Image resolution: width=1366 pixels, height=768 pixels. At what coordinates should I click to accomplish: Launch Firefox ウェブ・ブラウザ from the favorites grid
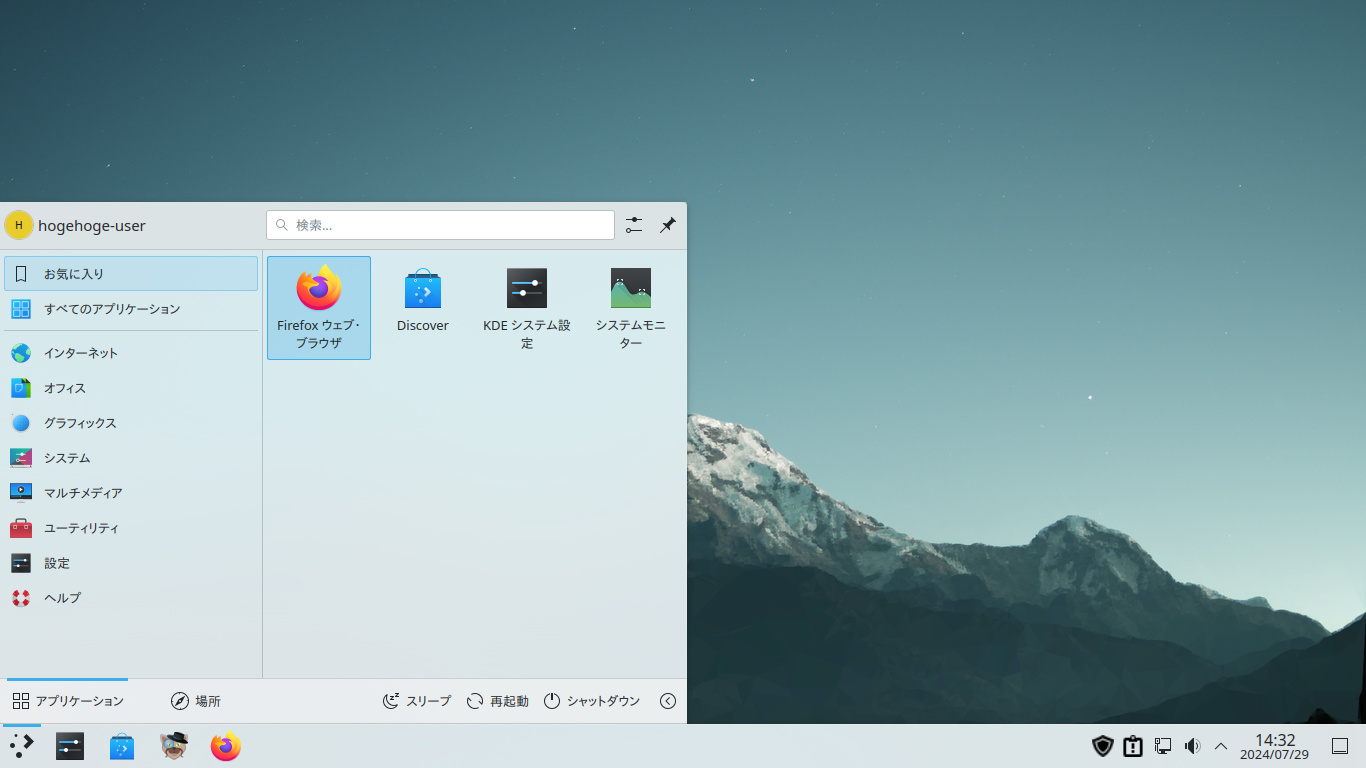click(319, 308)
